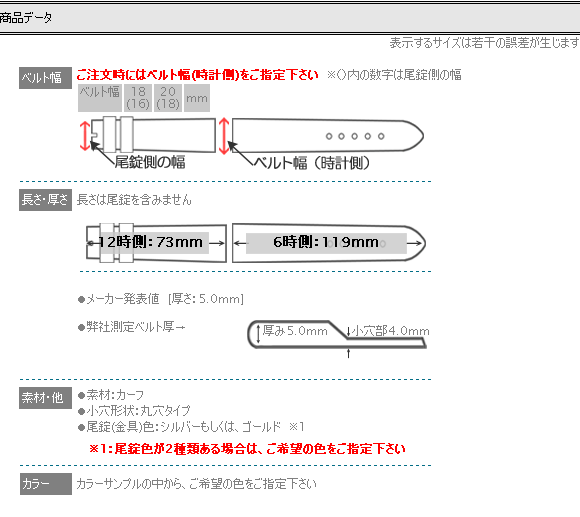Click the 尾錠側の幅 caption

point(150,162)
